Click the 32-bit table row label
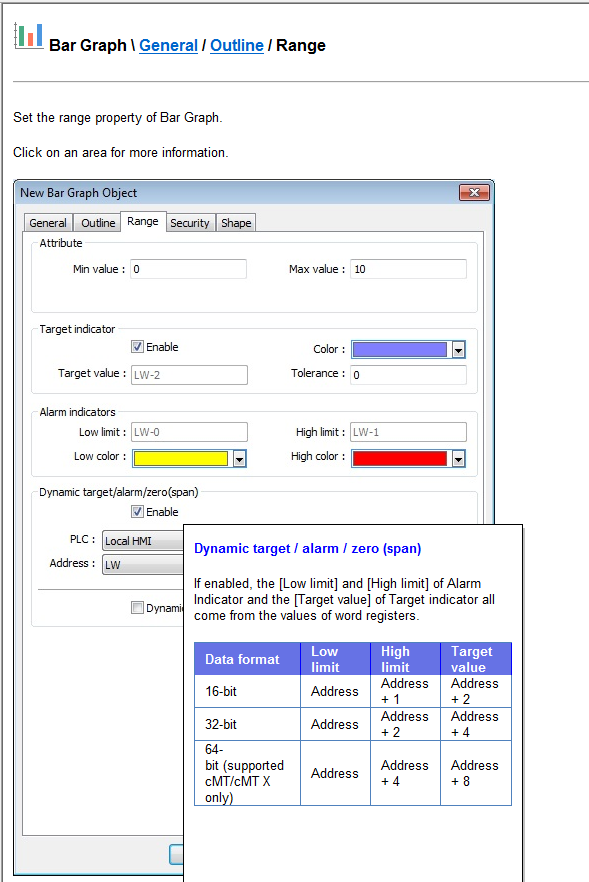 pyautogui.click(x=221, y=724)
